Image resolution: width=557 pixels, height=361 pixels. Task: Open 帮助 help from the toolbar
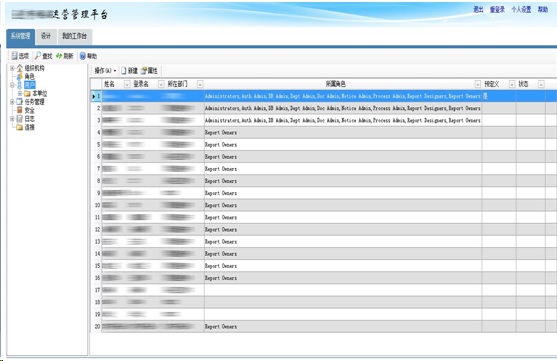[x=82, y=56]
